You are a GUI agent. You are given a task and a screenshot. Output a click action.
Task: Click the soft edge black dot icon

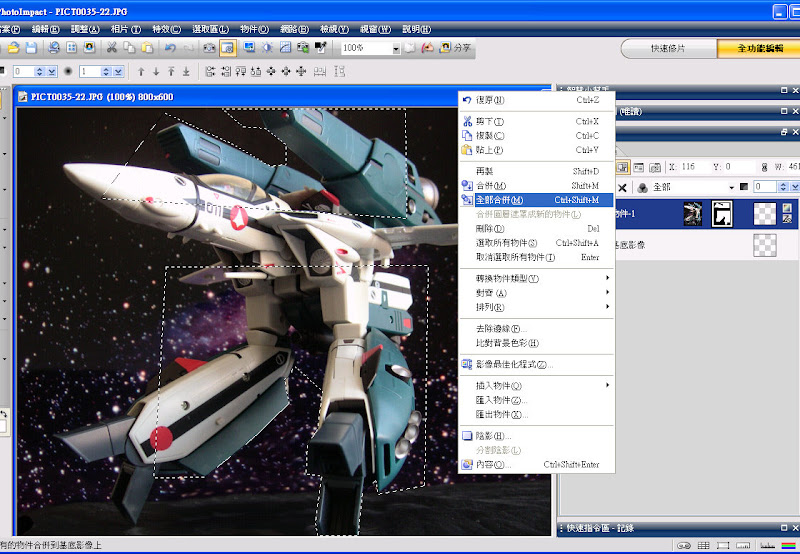coord(68,71)
